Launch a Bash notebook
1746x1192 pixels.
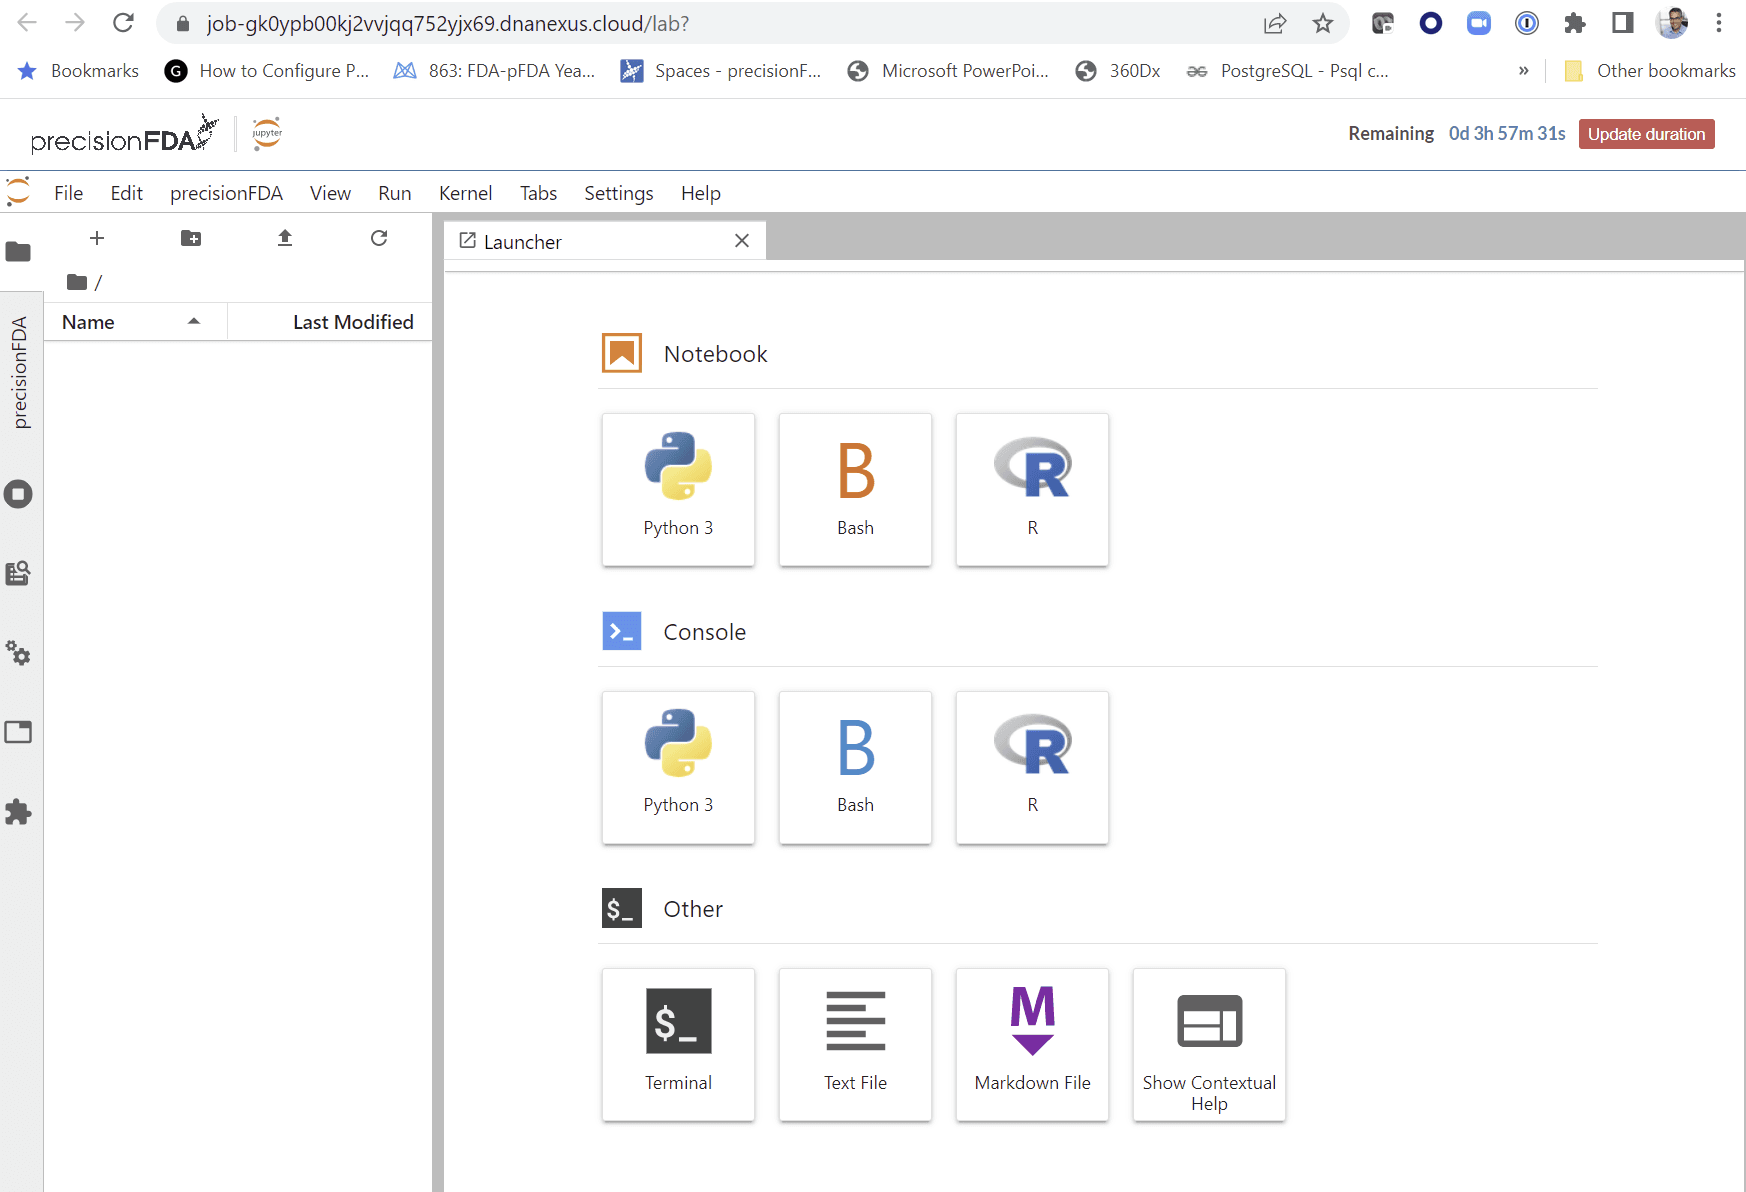pos(855,489)
